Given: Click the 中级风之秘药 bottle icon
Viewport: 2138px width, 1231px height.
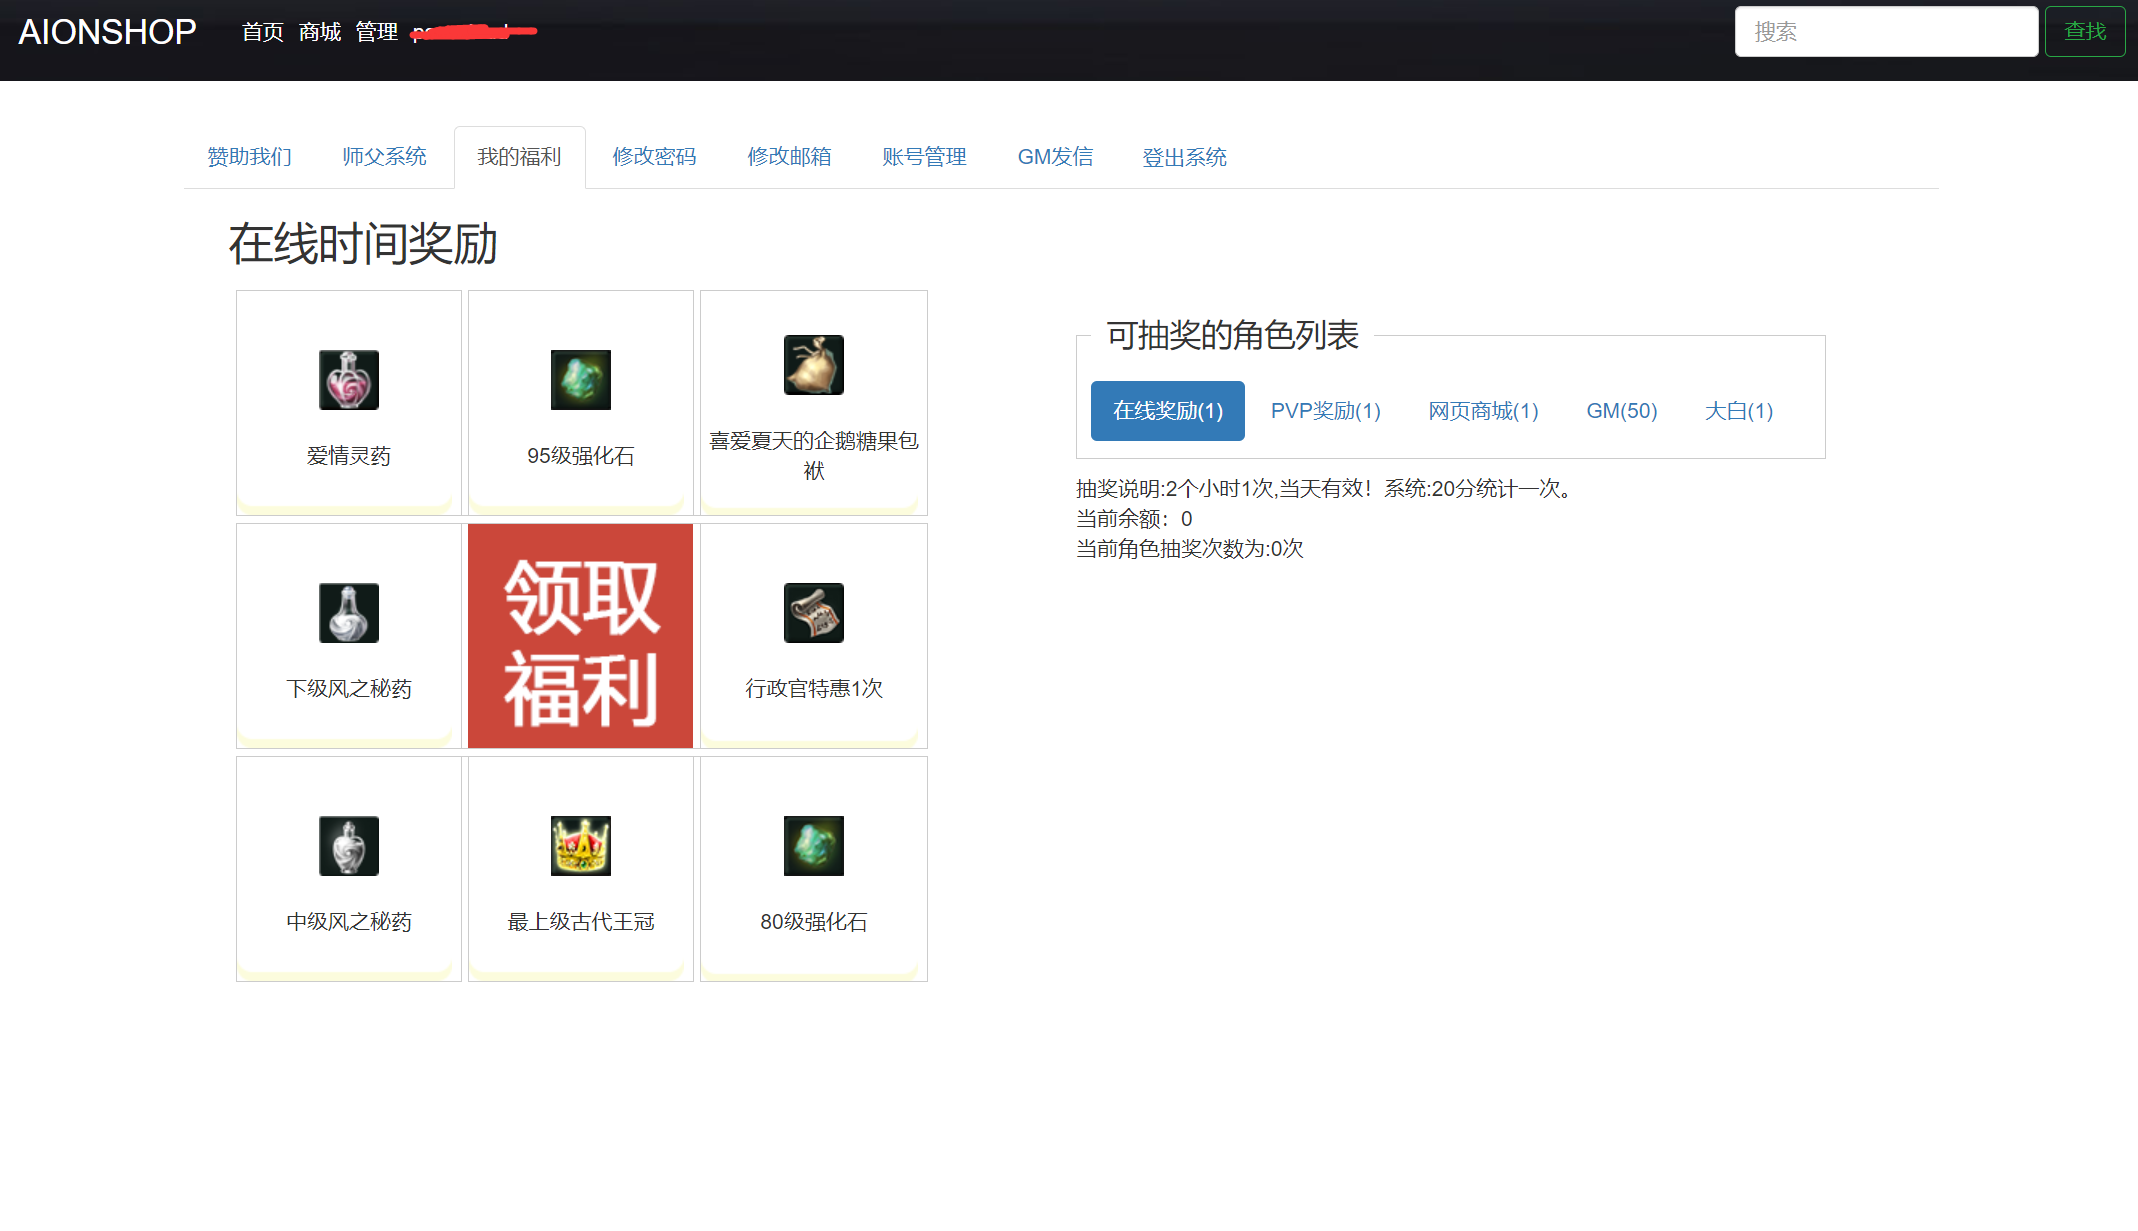Looking at the screenshot, I should click(348, 846).
